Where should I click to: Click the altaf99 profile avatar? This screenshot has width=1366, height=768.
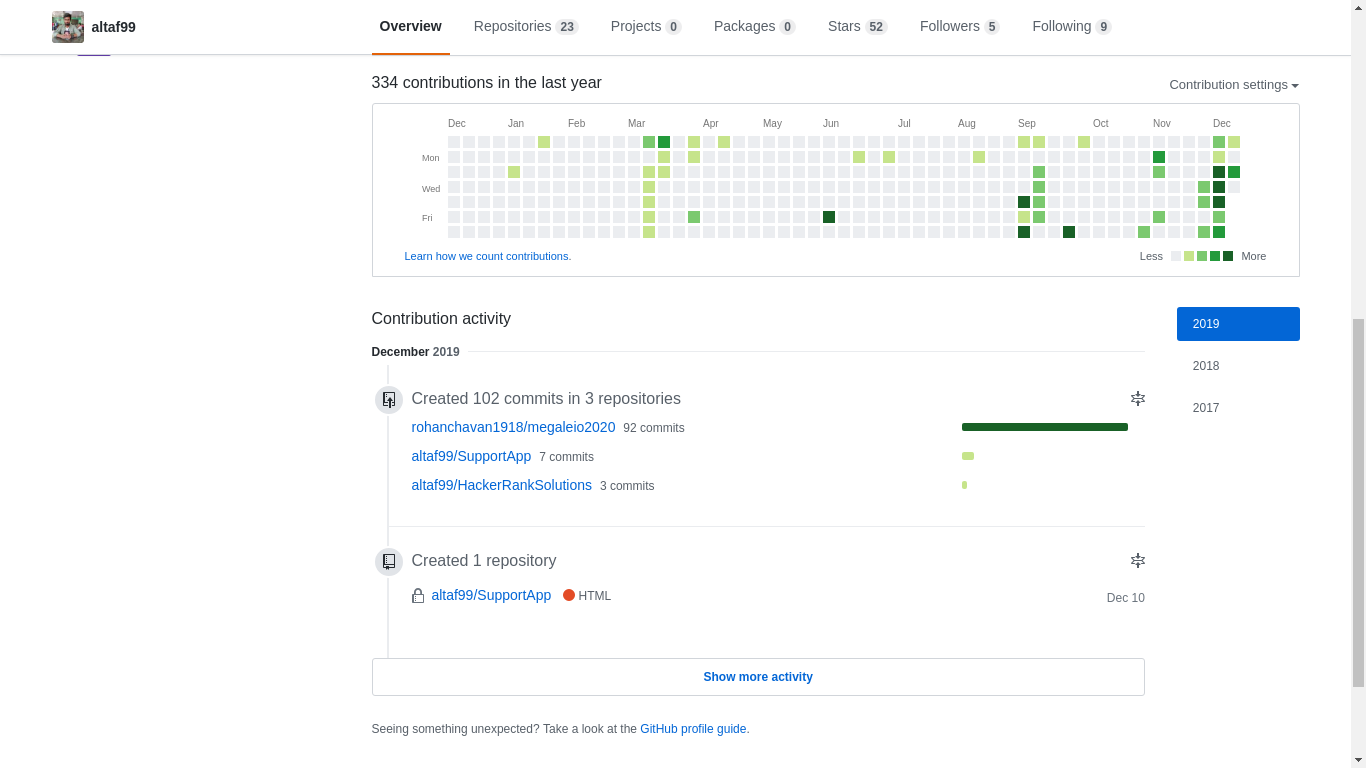tap(68, 27)
